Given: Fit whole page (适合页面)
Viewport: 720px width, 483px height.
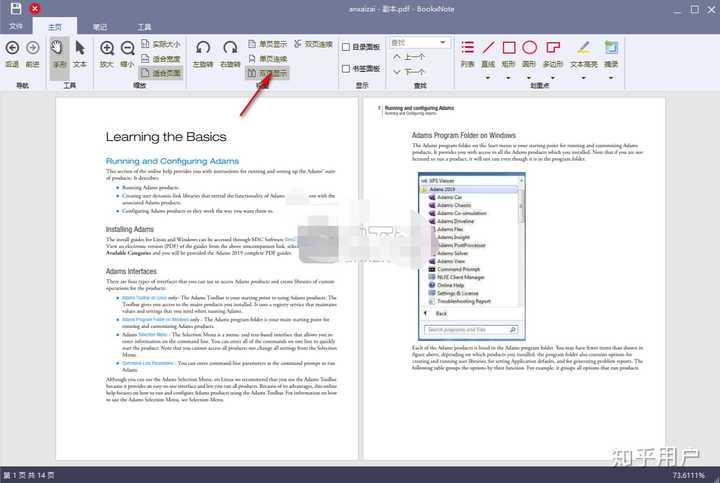Looking at the screenshot, I should 161,73.
